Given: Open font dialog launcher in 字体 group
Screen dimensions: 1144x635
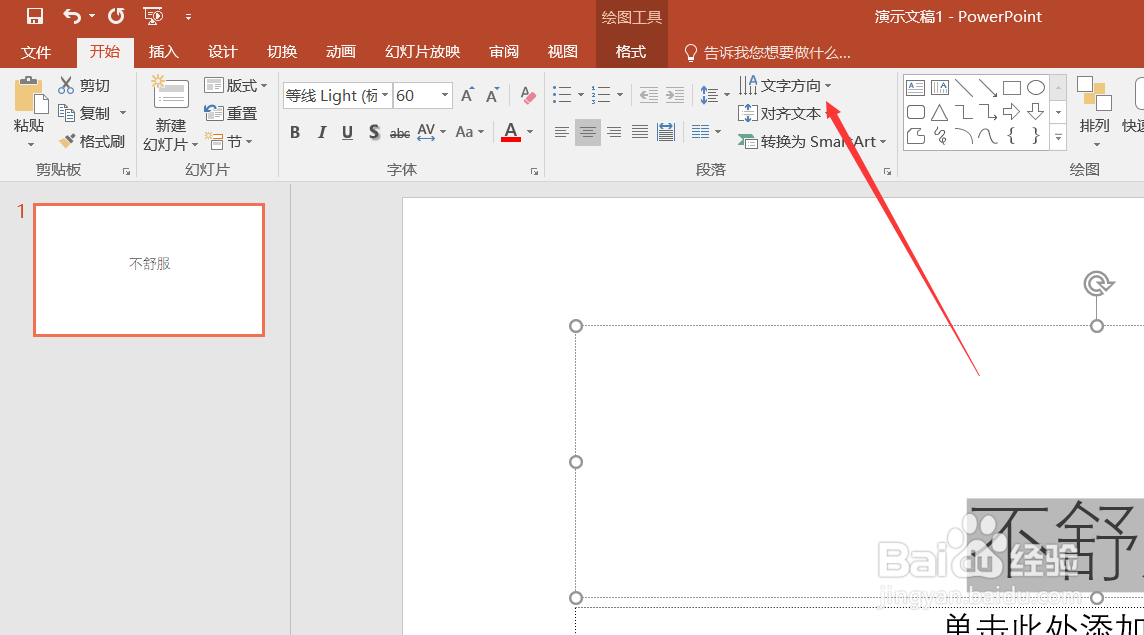Looking at the screenshot, I should pos(534,172).
